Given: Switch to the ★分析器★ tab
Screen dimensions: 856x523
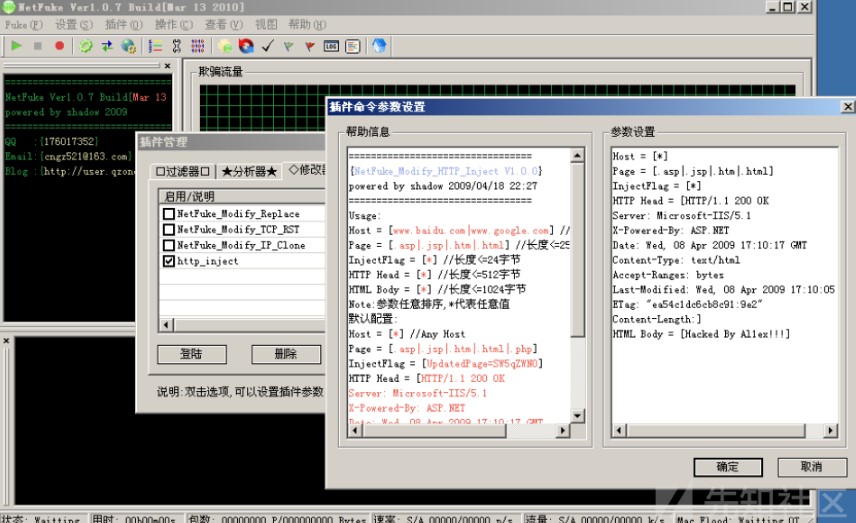Looking at the screenshot, I should click(x=249, y=171).
